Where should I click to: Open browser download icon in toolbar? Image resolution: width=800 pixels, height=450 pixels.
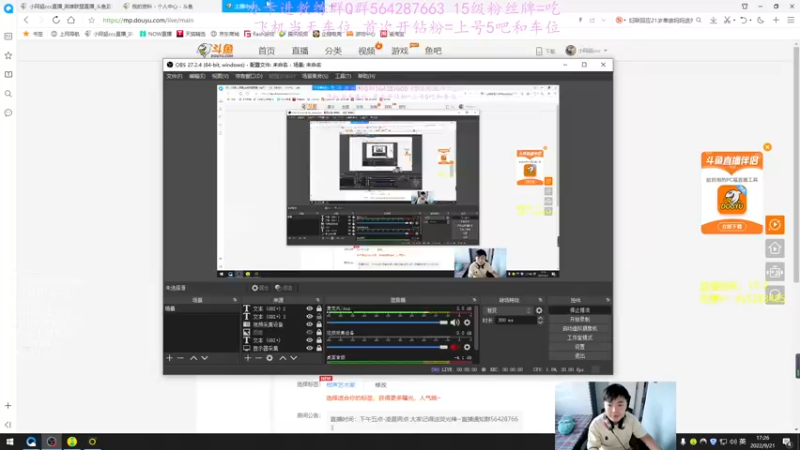point(713,20)
